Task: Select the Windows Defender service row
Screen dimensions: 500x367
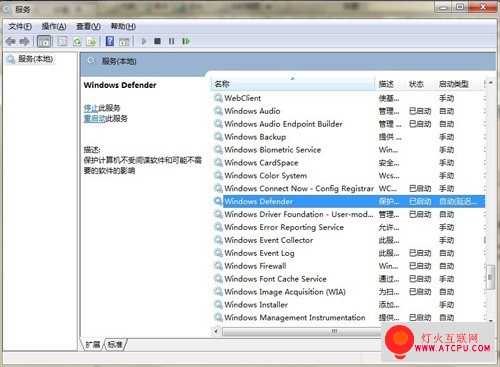Action: (348, 201)
